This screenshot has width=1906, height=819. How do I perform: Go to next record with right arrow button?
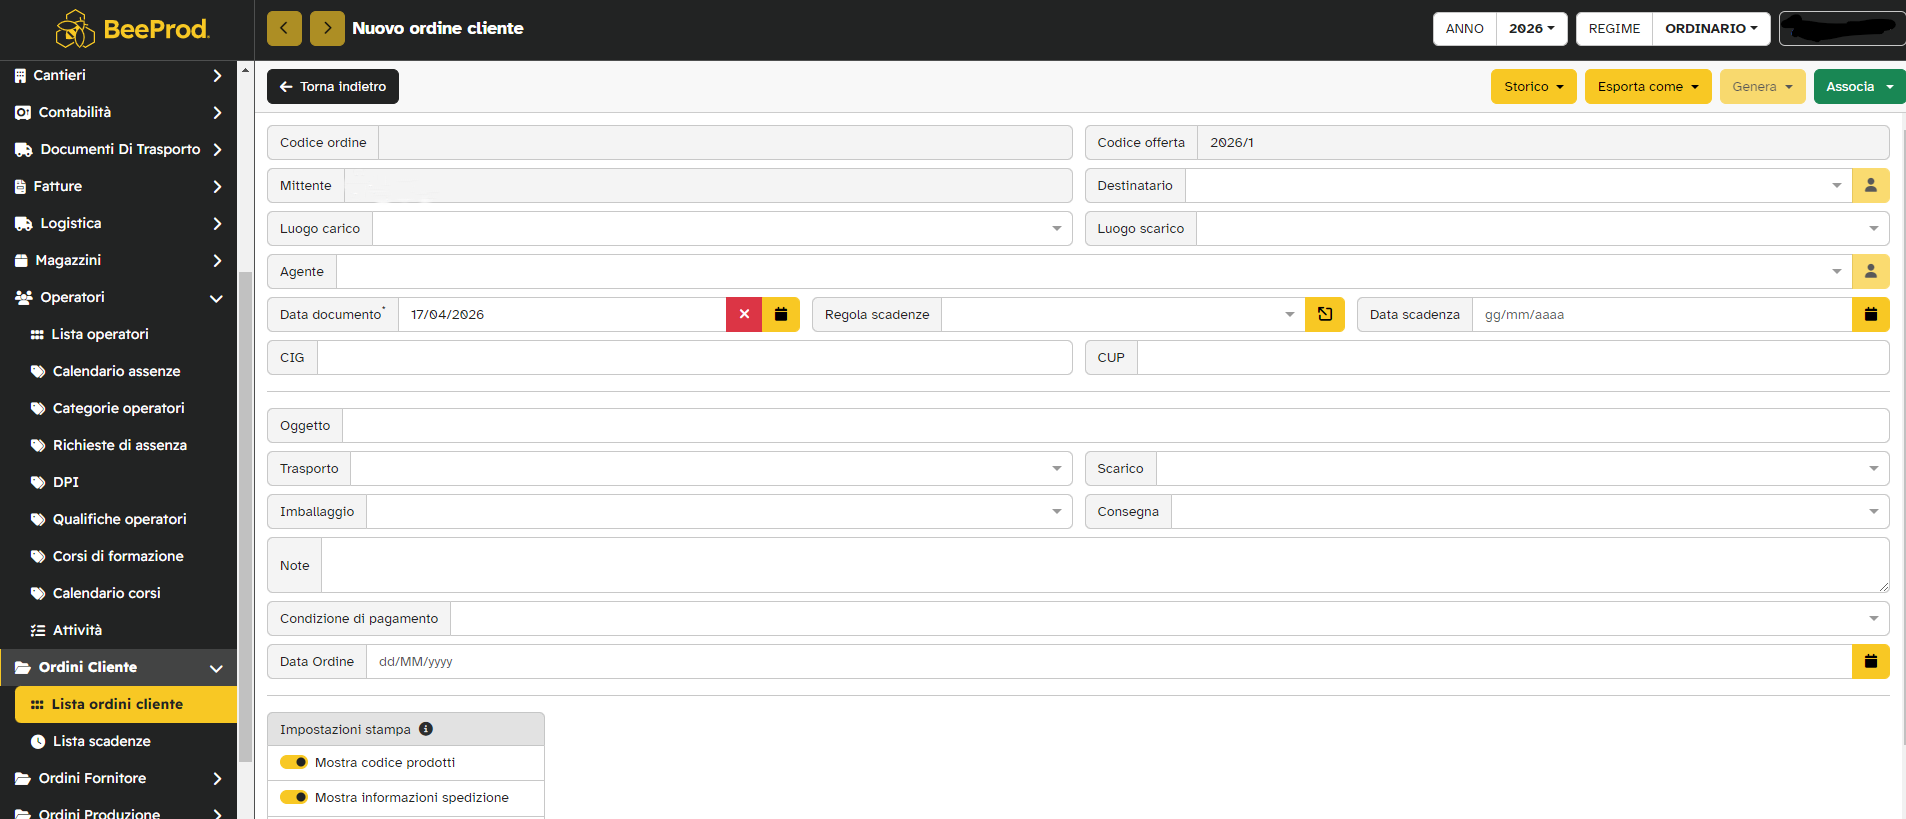pyautogui.click(x=327, y=28)
